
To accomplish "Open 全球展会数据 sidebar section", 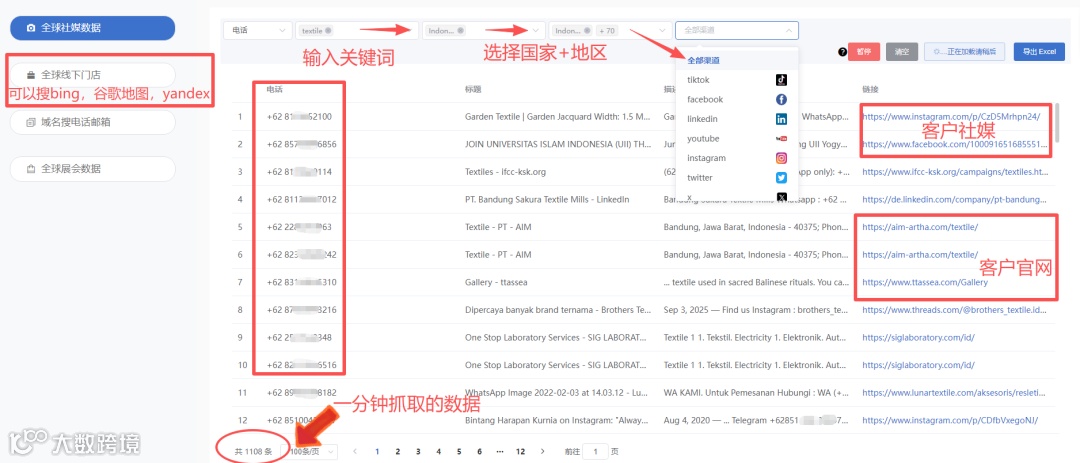I will (92, 169).
